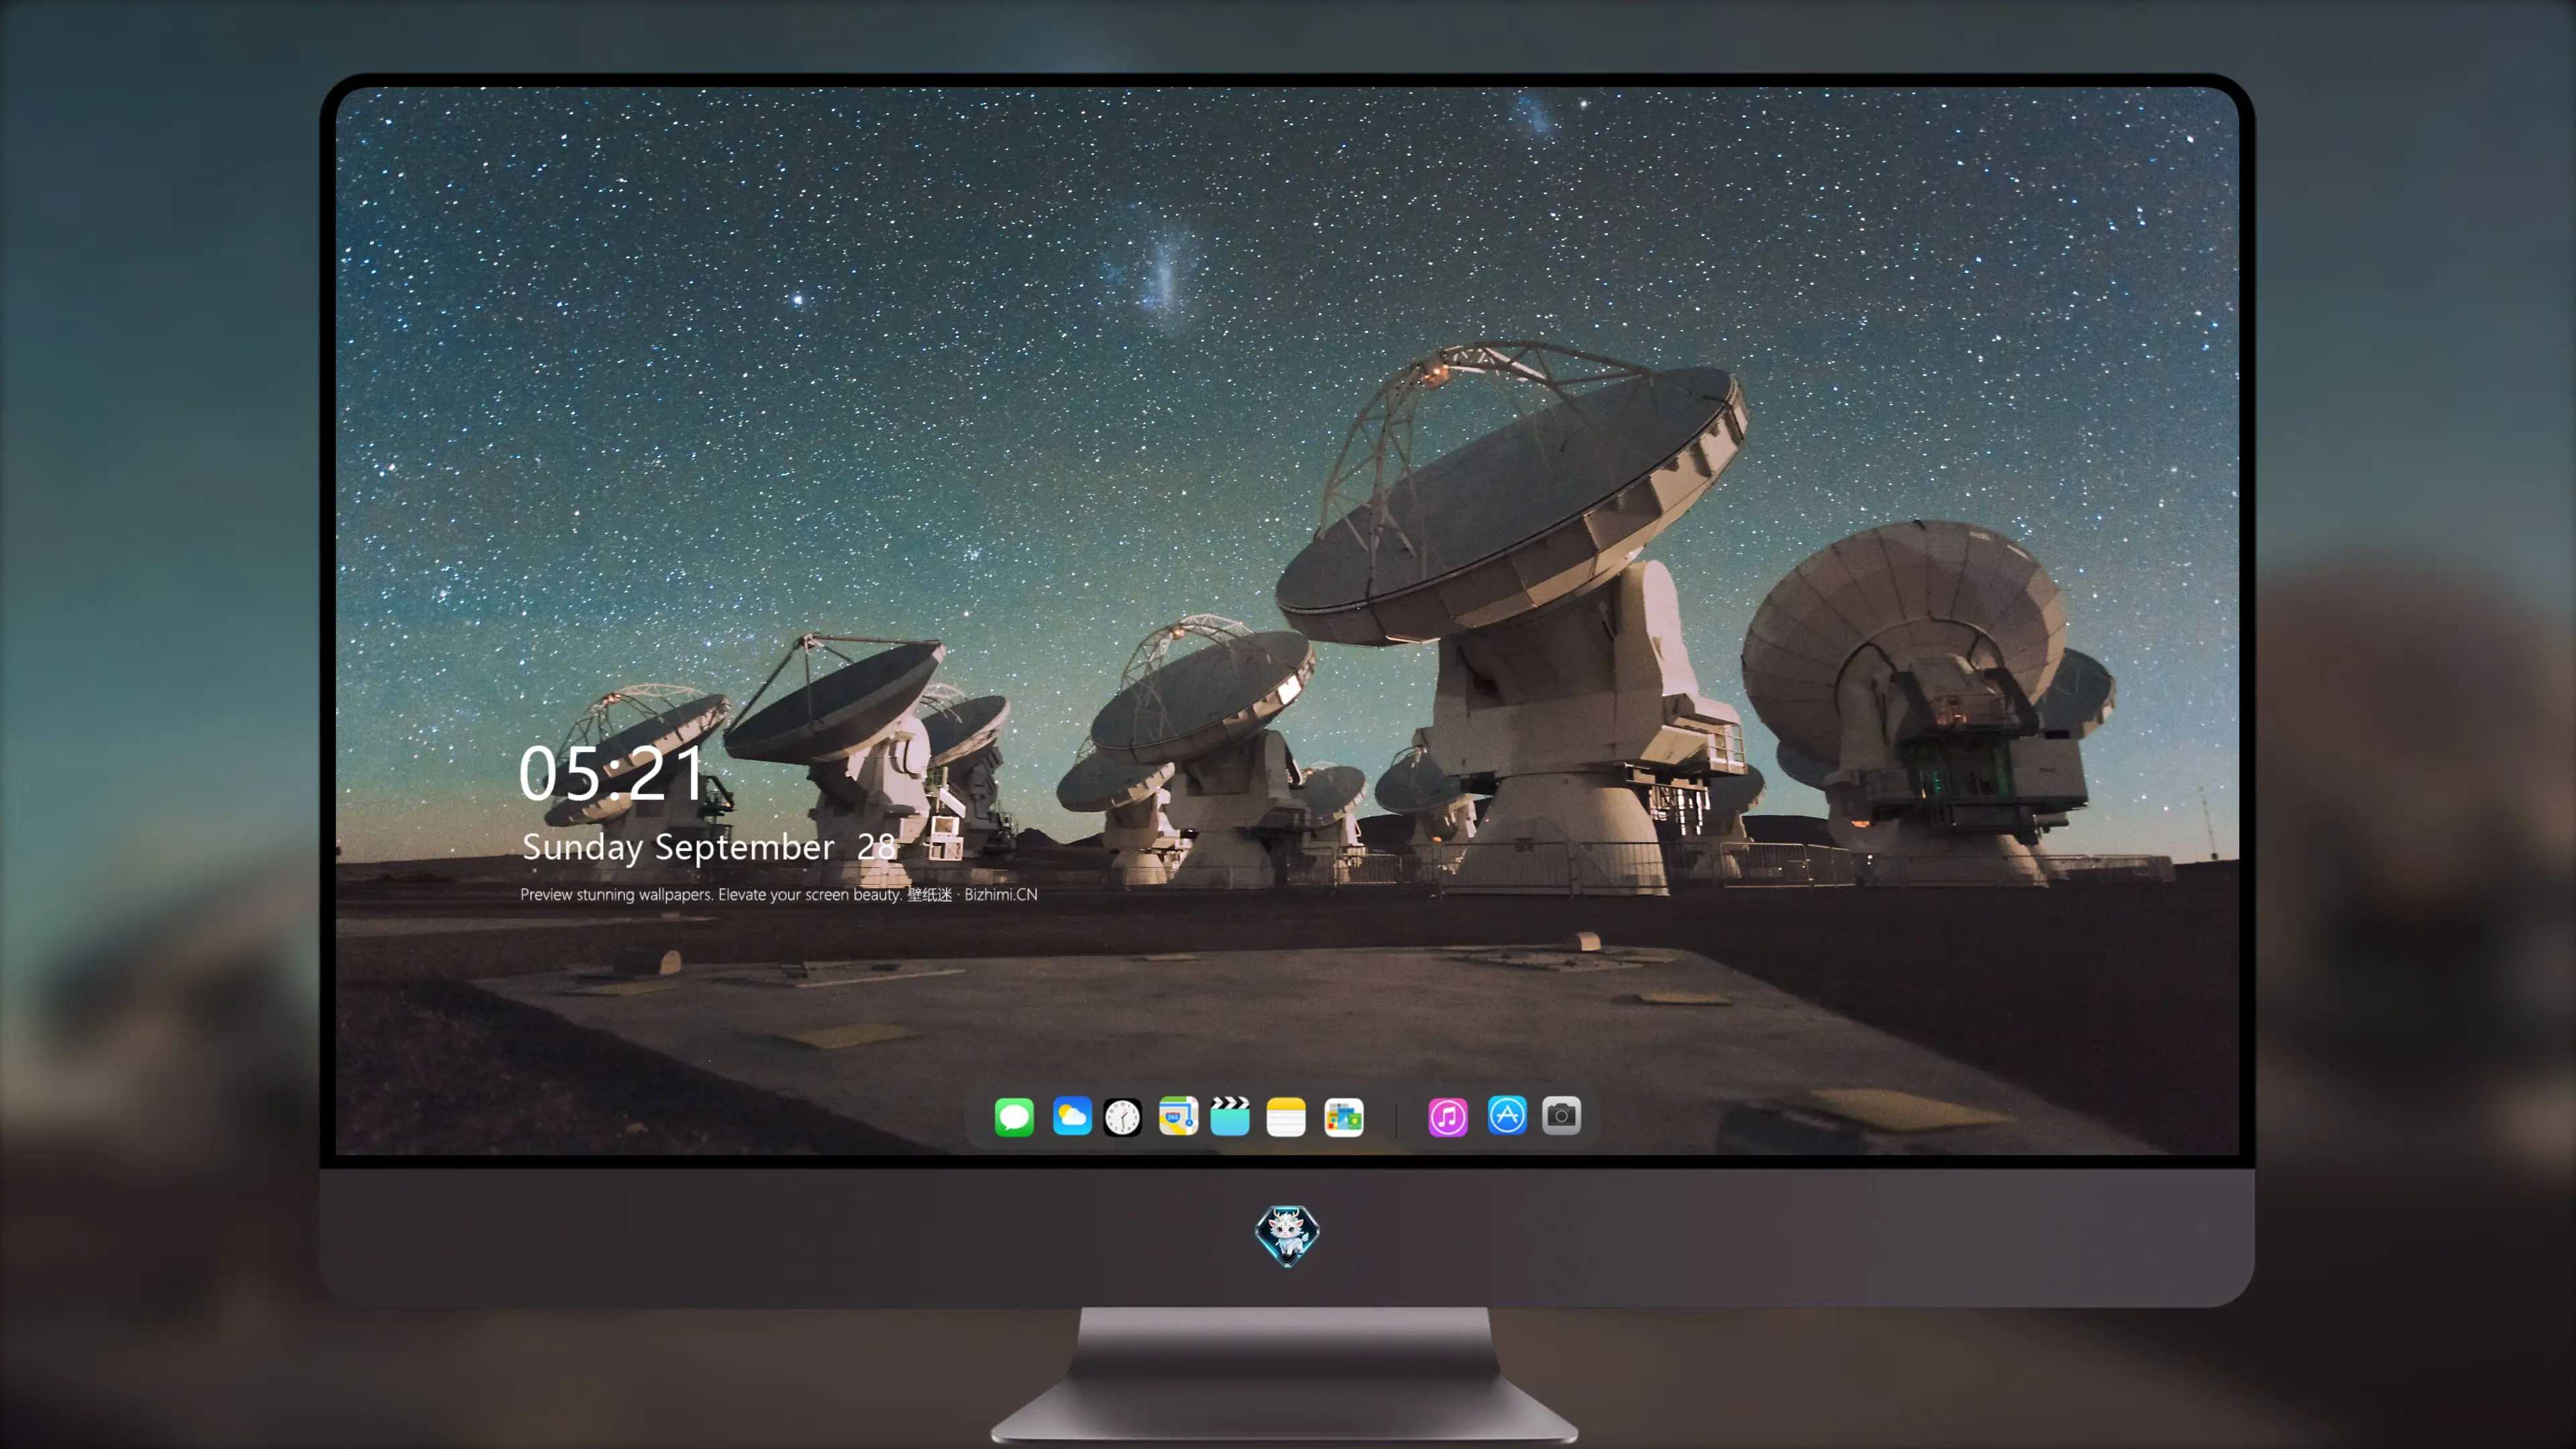Open the pink iTunes Store app in the dock
The image size is (2576, 1449).
click(x=1448, y=1117)
